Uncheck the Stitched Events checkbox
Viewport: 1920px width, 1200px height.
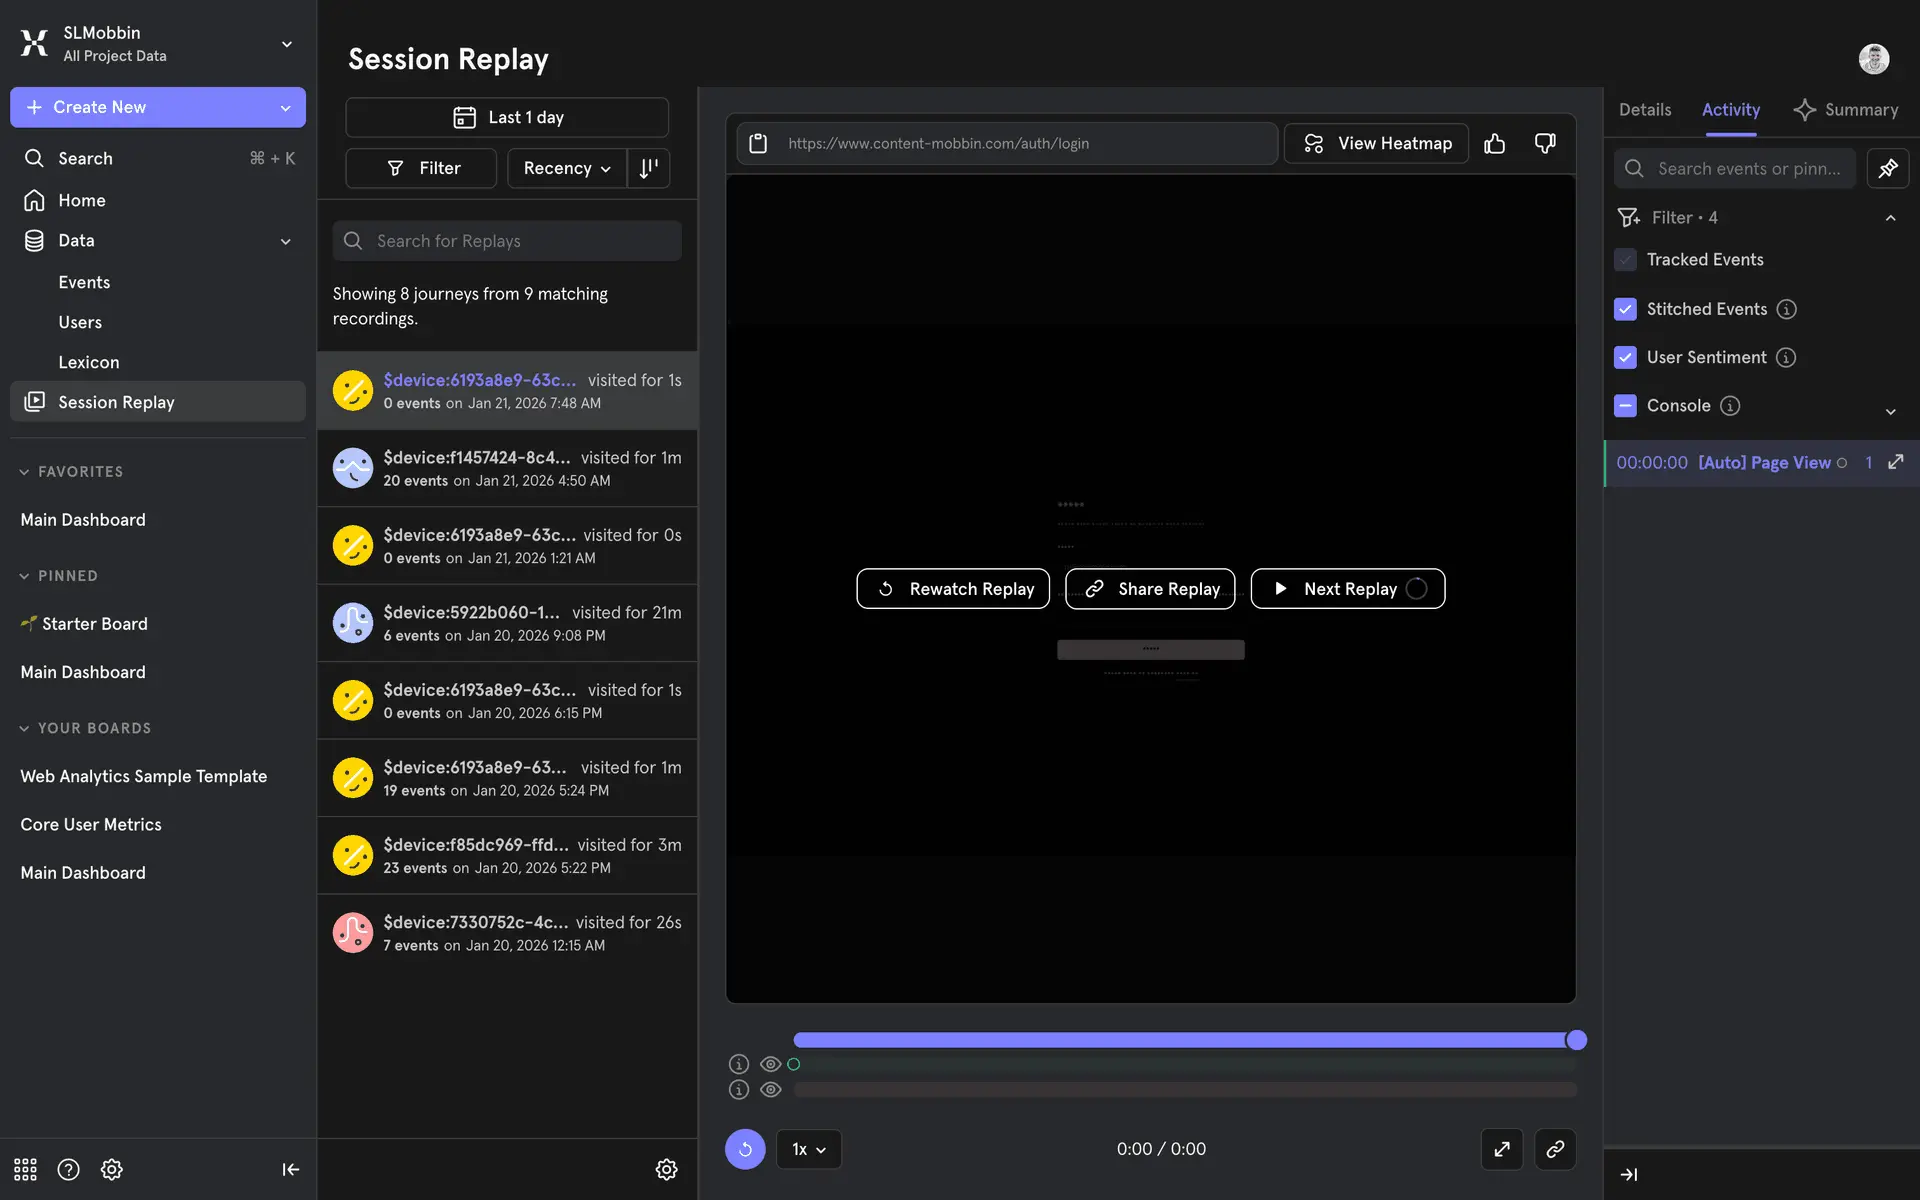click(1625, 309)
